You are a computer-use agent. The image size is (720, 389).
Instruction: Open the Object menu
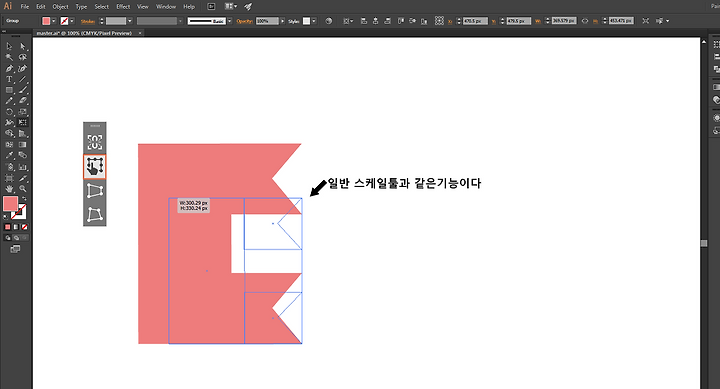pos(60,7)
